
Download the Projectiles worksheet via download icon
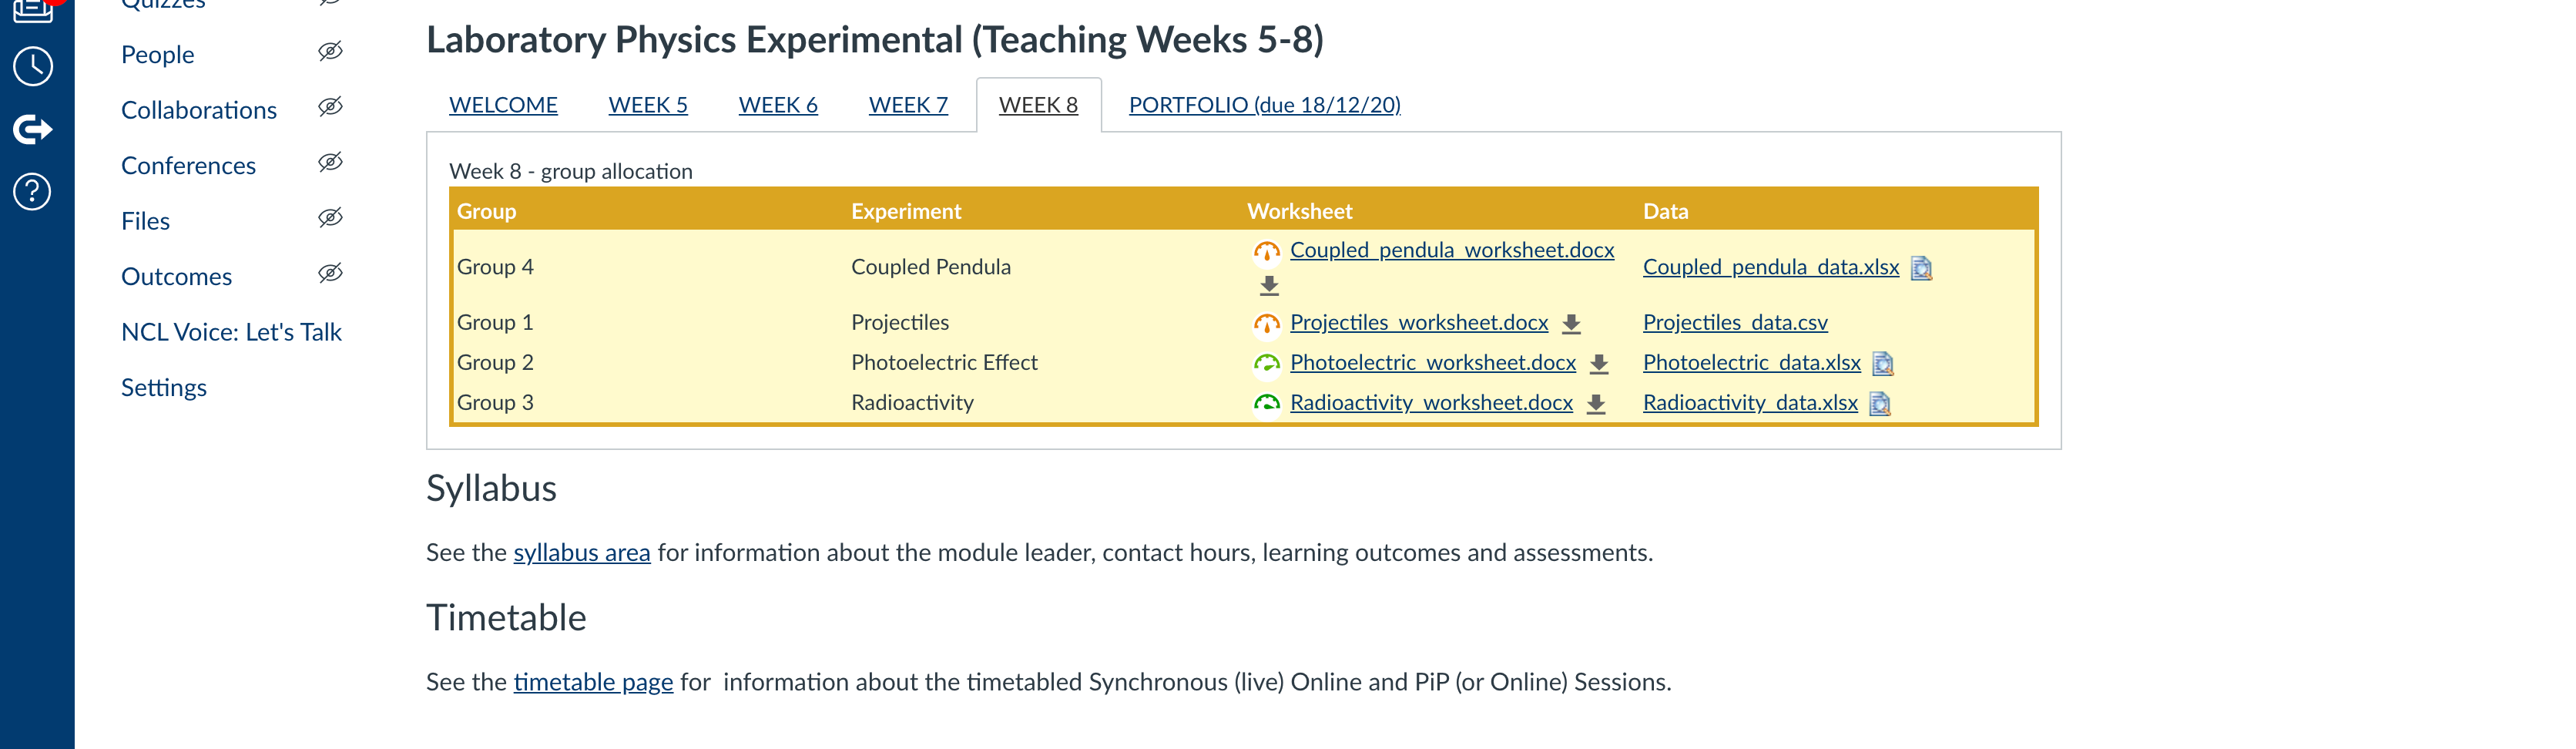click(x=1571, y=324)
